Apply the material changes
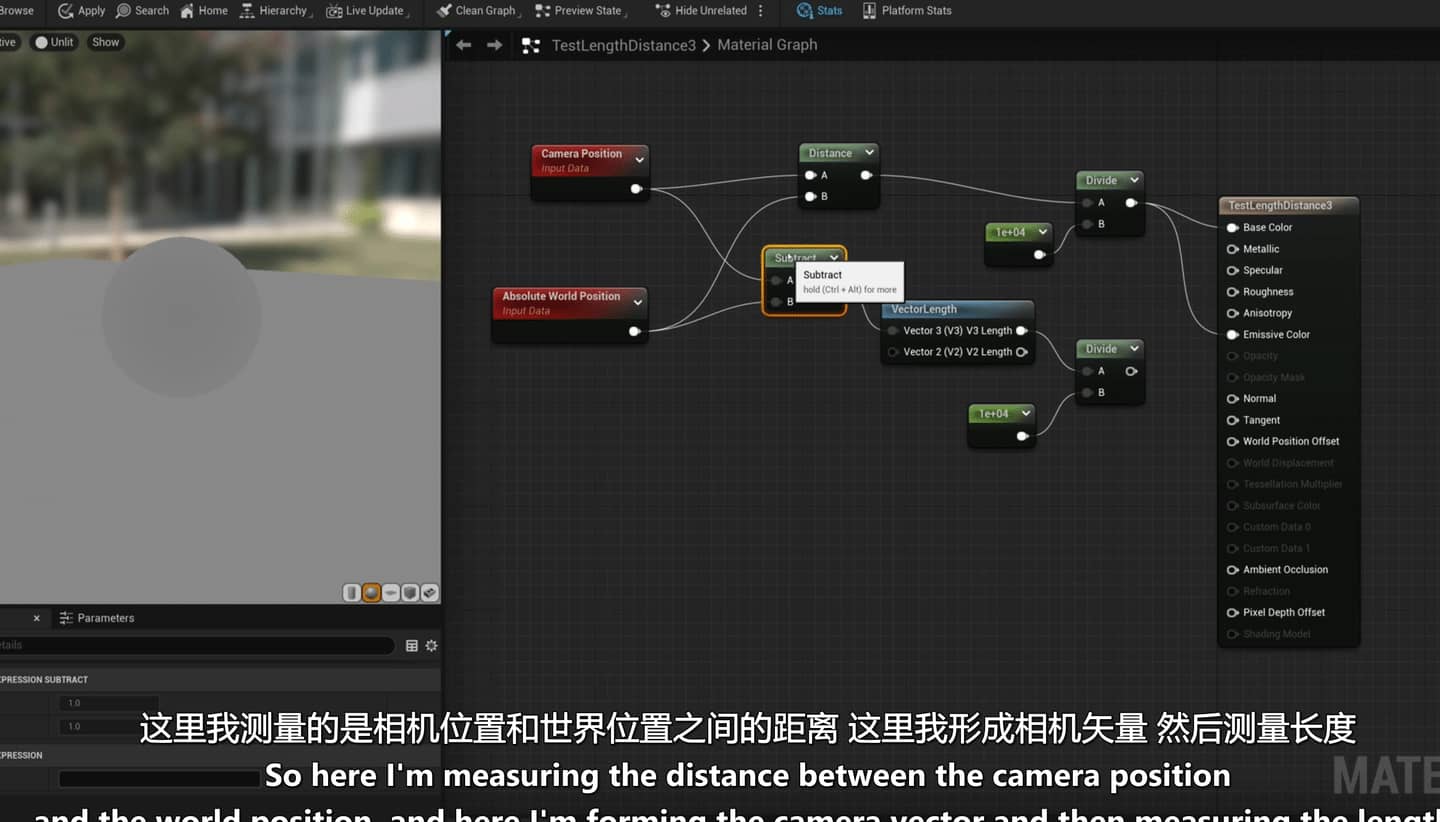Viewport: 1440px width, 822px height. pyautogui.click(x=81, y=11)
